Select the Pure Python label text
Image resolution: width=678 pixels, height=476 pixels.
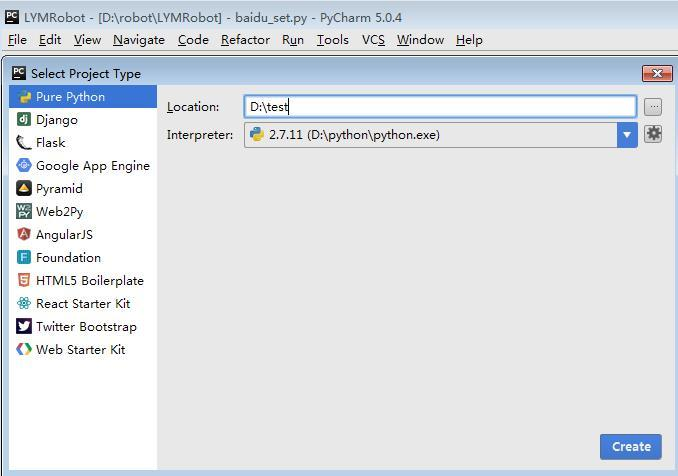click(x=70, y=97)
